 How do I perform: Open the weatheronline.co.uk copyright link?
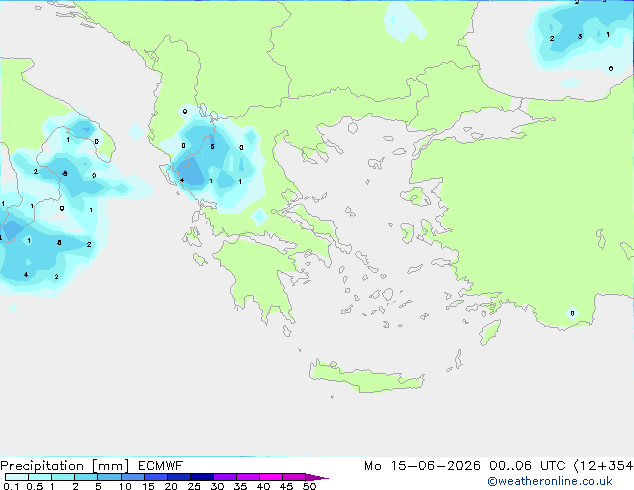(x=550, y=481)
